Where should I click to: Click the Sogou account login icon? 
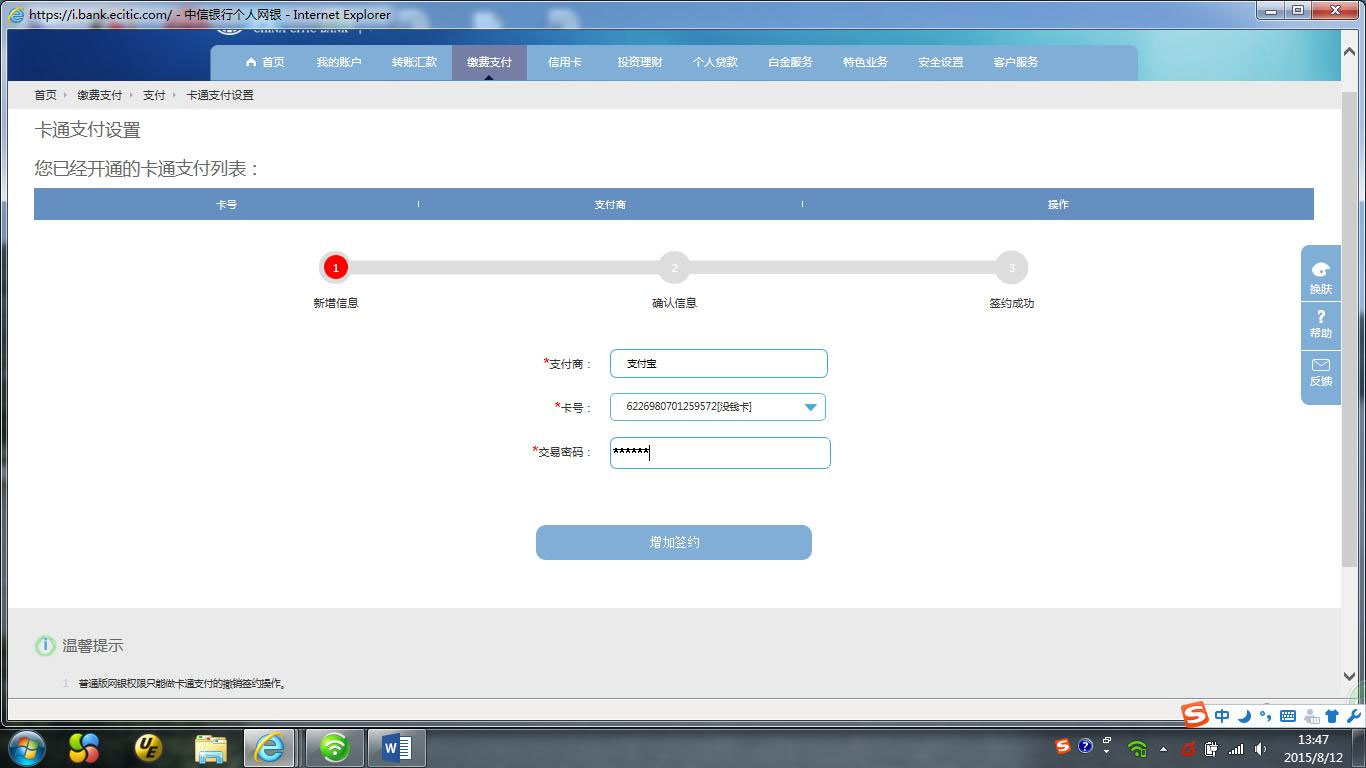(x=1311, y=716)
